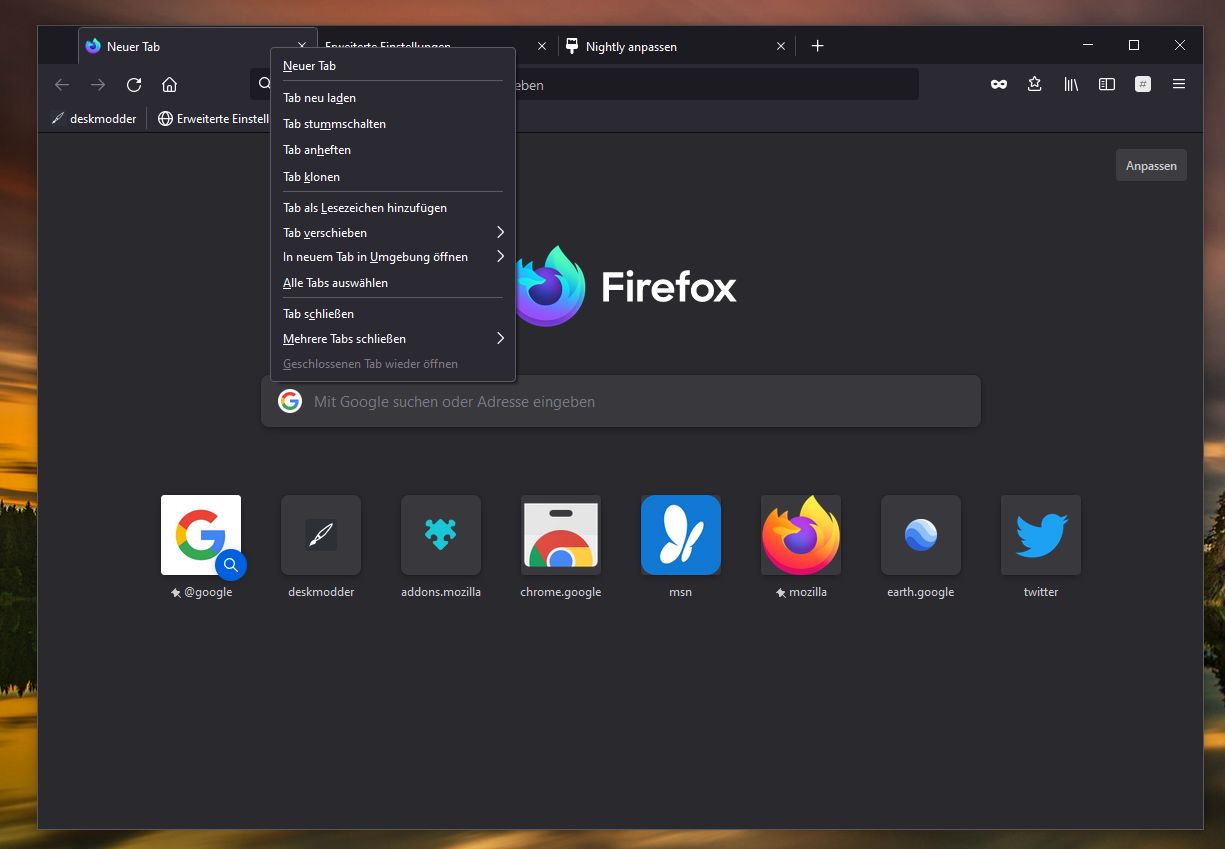The image size is (1225, 849).
Task: Select Tab anheften menu entry
Action: click(x=393, y=150)
